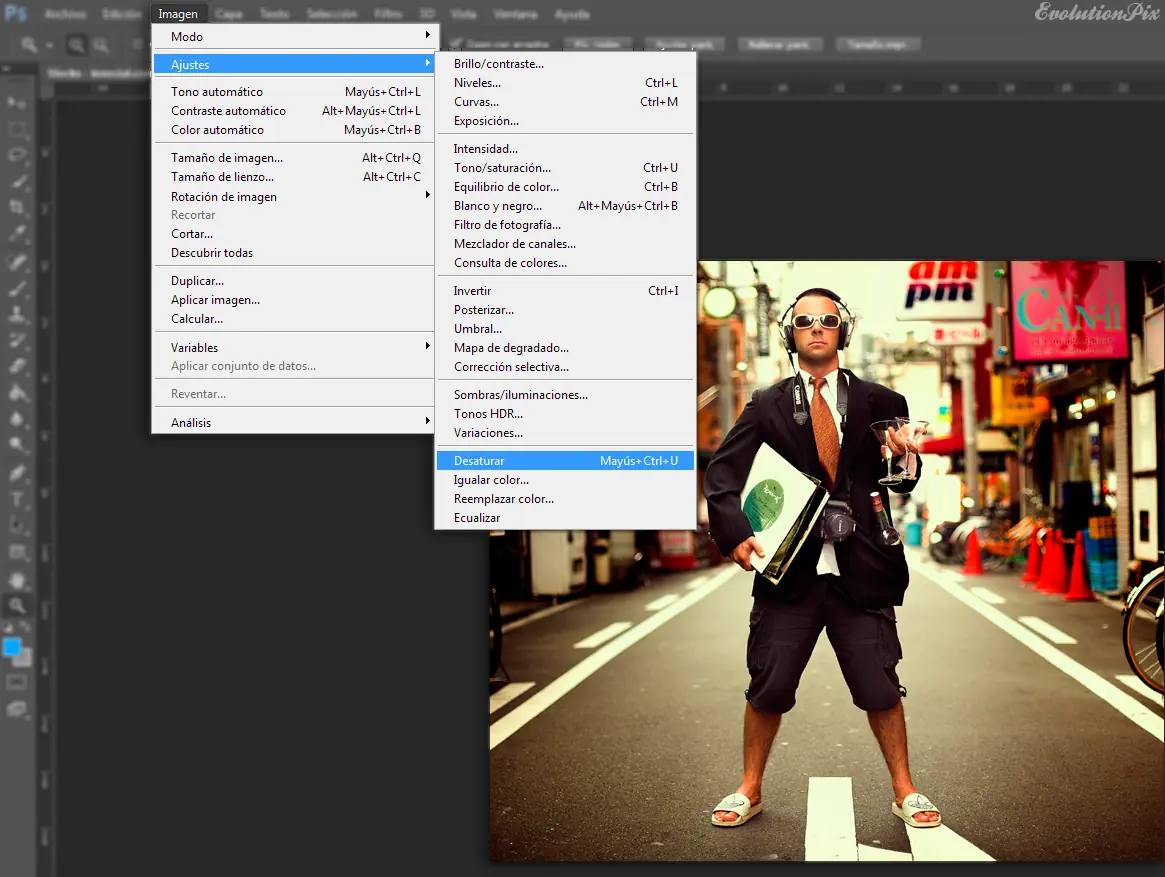1165x877 pixels.
Task: Select the Clone Stamp tool
Action: pyautogui.click(x=17, y=313)
